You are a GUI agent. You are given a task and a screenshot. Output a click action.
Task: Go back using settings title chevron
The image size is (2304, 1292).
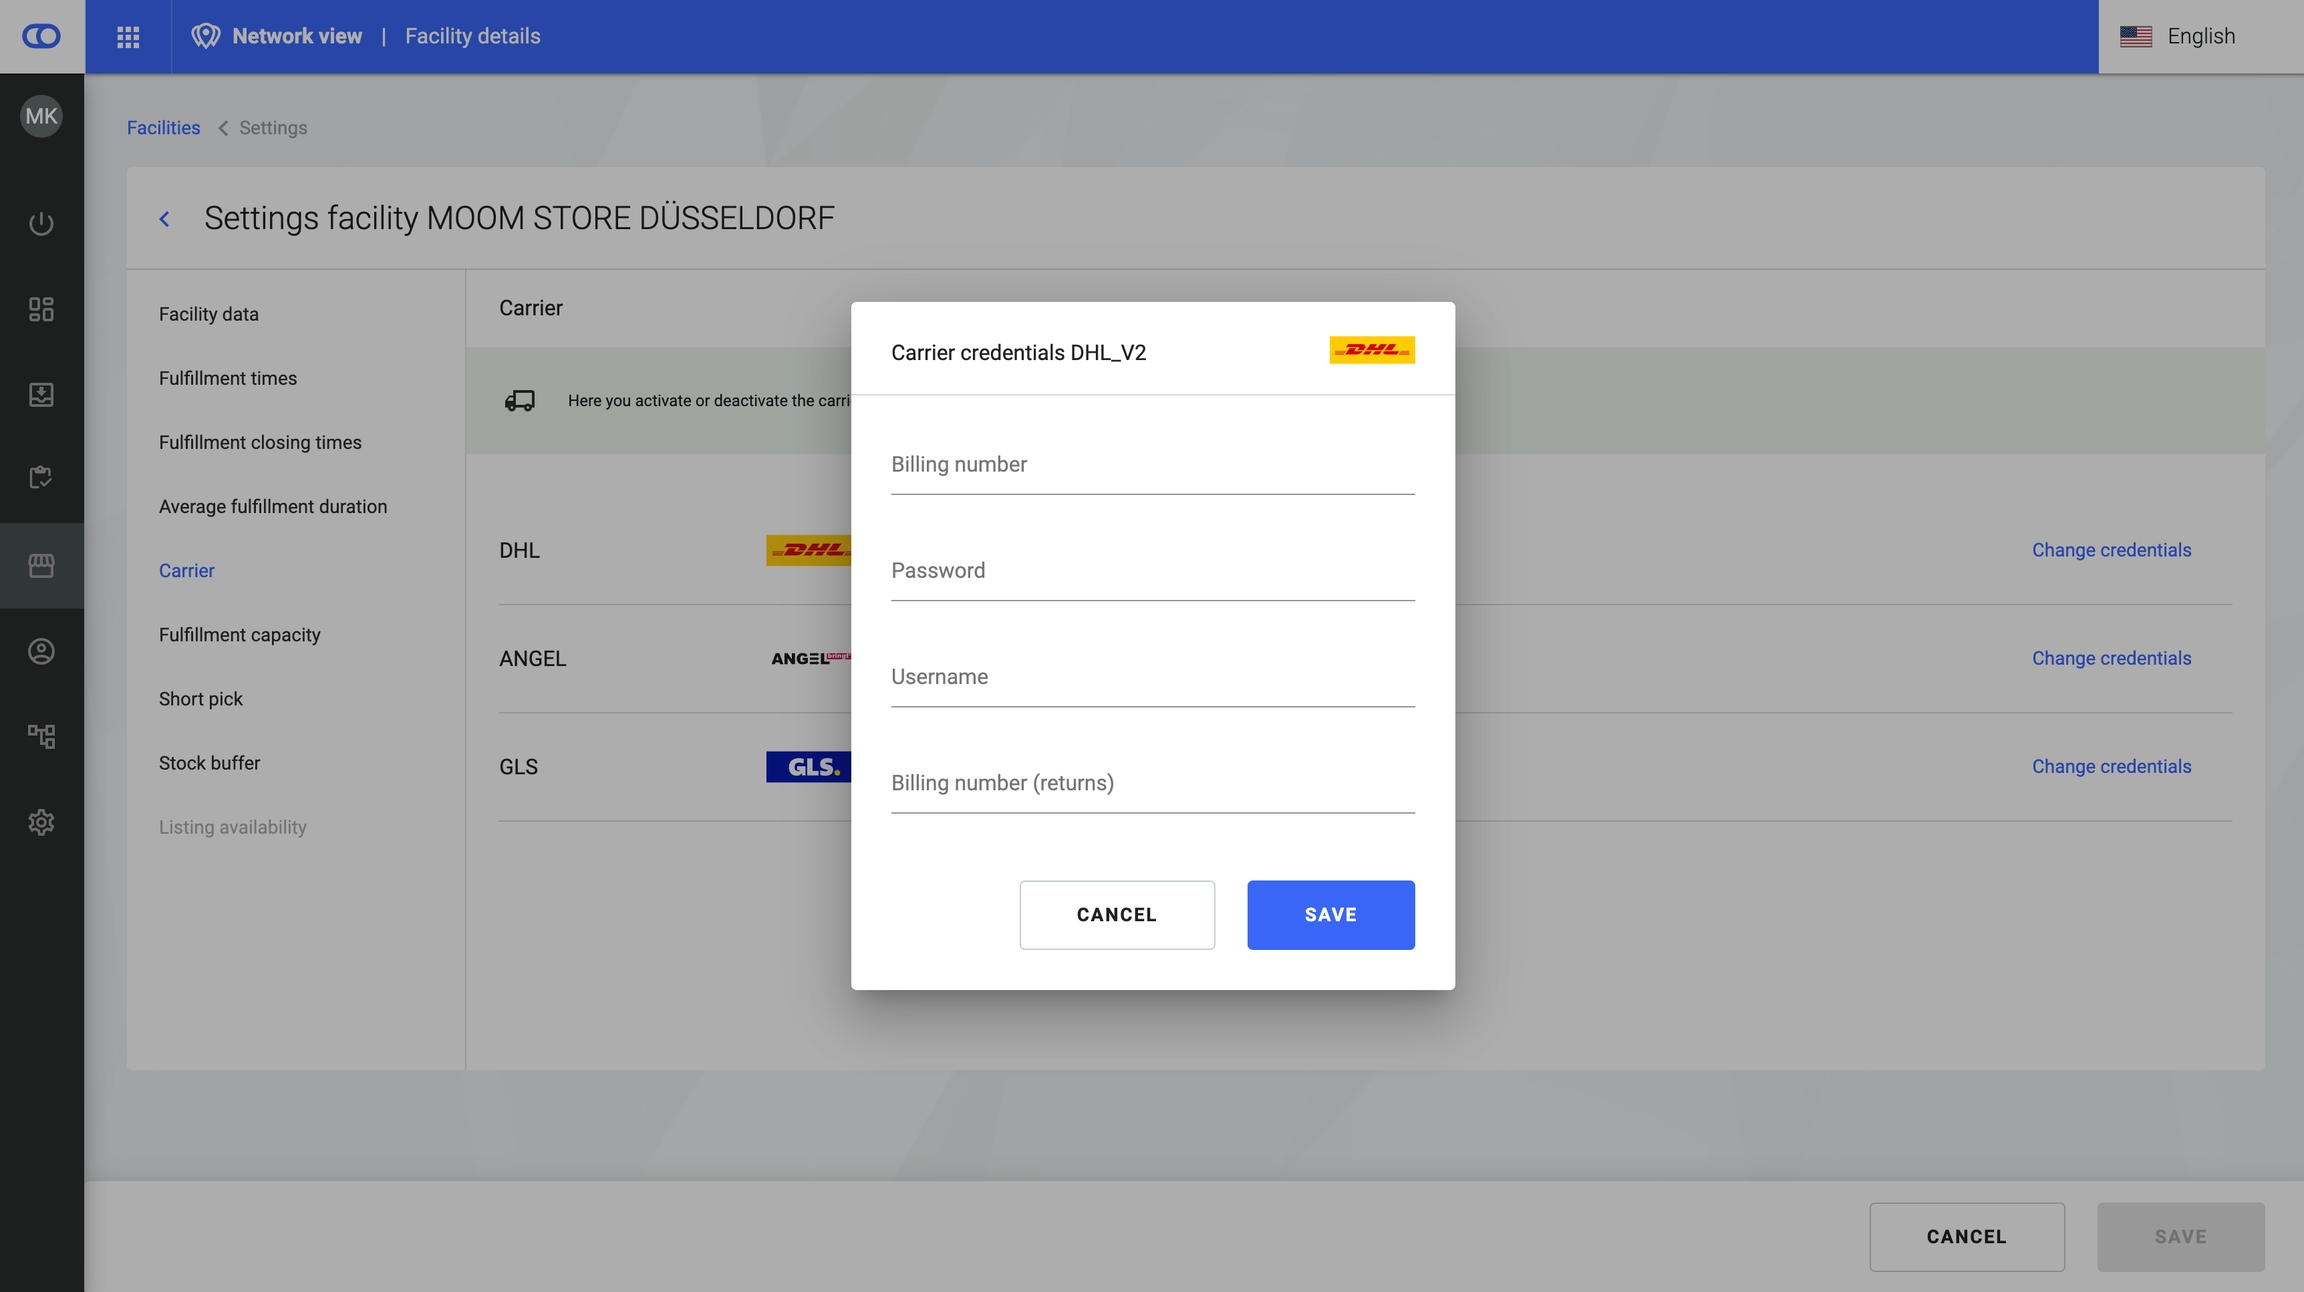click(165, 219)
